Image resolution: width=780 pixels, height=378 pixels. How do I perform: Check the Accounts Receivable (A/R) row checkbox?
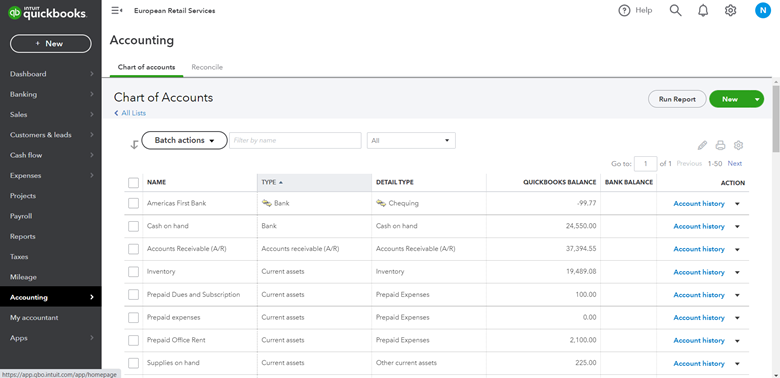133,249
